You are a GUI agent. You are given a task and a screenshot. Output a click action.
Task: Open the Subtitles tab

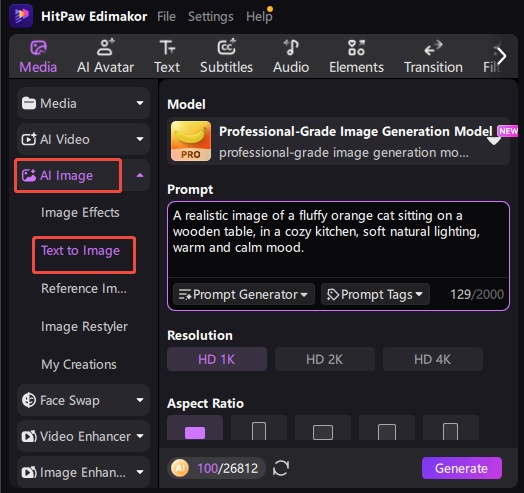[226, 57]
